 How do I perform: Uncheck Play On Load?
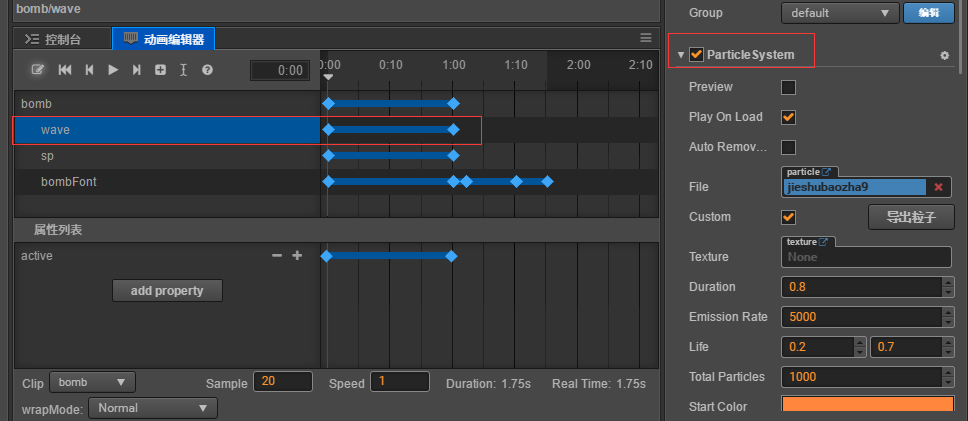[788, 117]
